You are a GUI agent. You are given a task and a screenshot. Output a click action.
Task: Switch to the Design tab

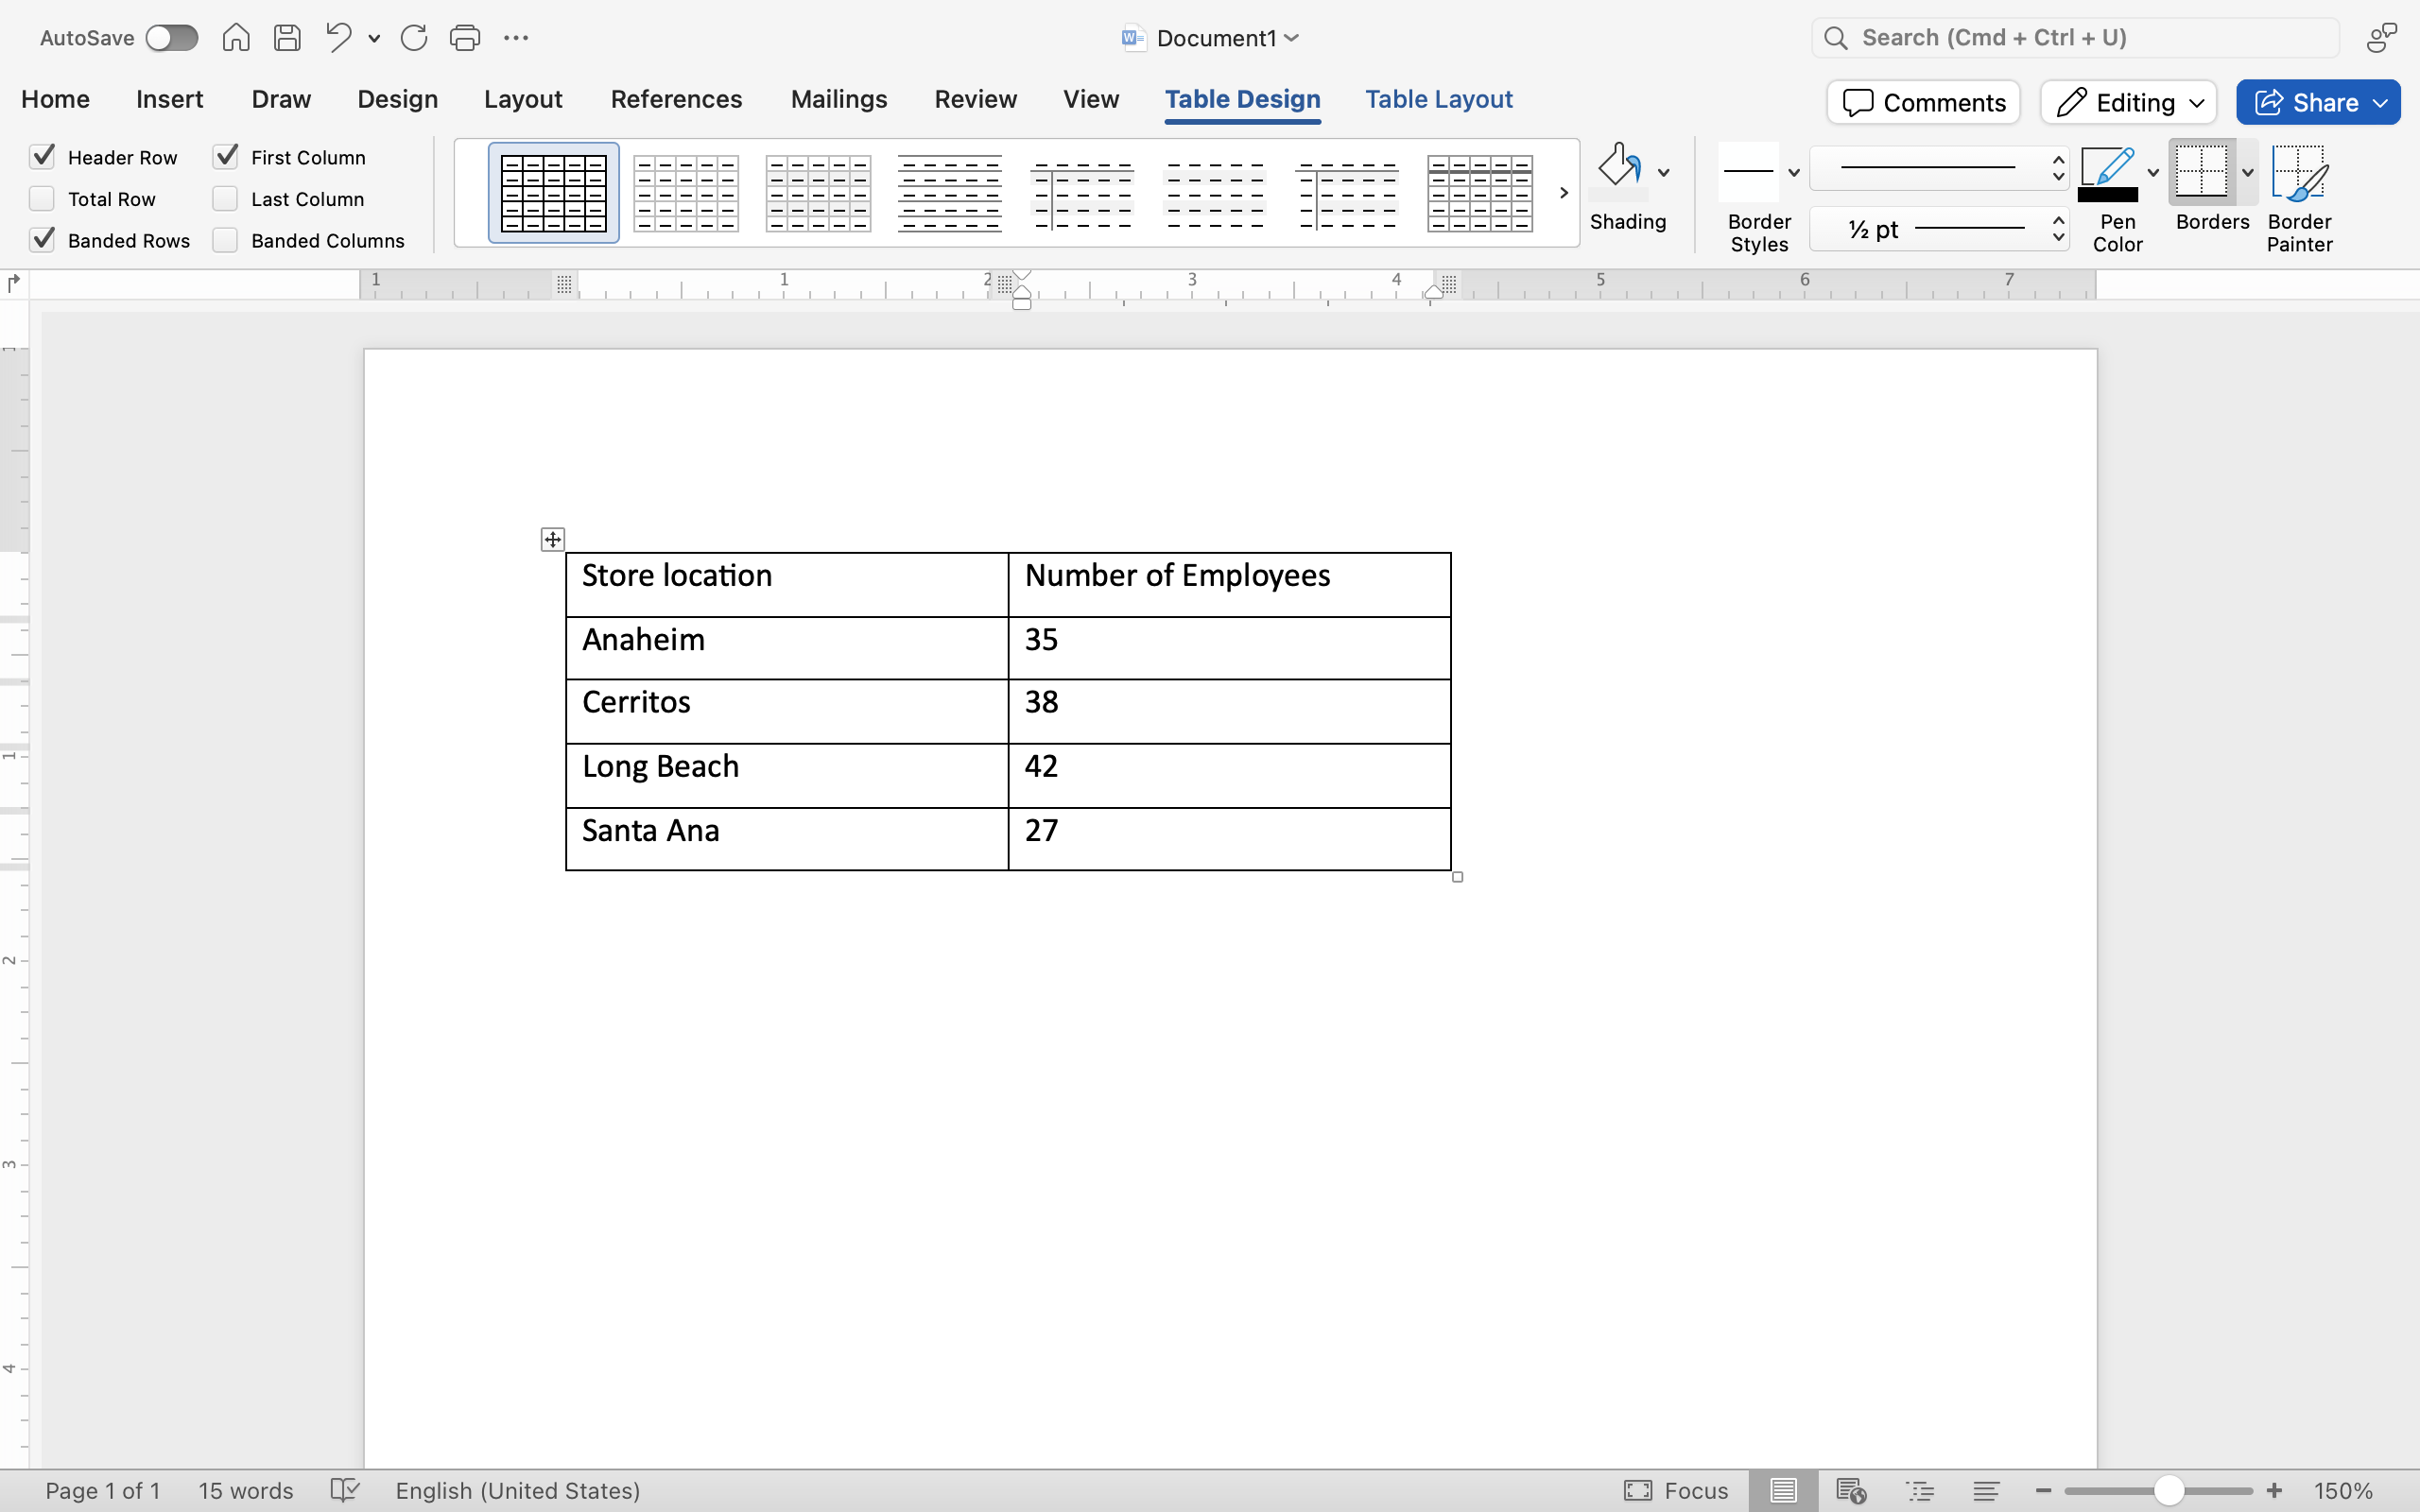click(x=397, y=99)
